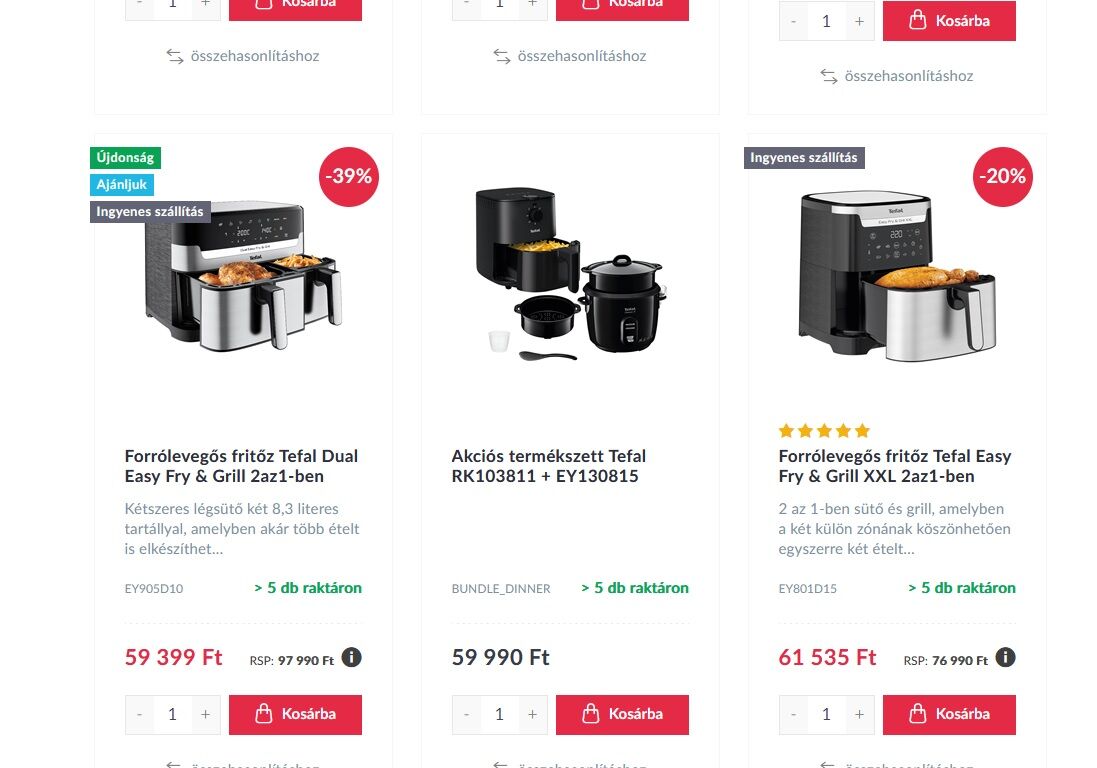
Task: Click RSP info icon for Dual Easy Fry
Action: click(x=351, y=657)
